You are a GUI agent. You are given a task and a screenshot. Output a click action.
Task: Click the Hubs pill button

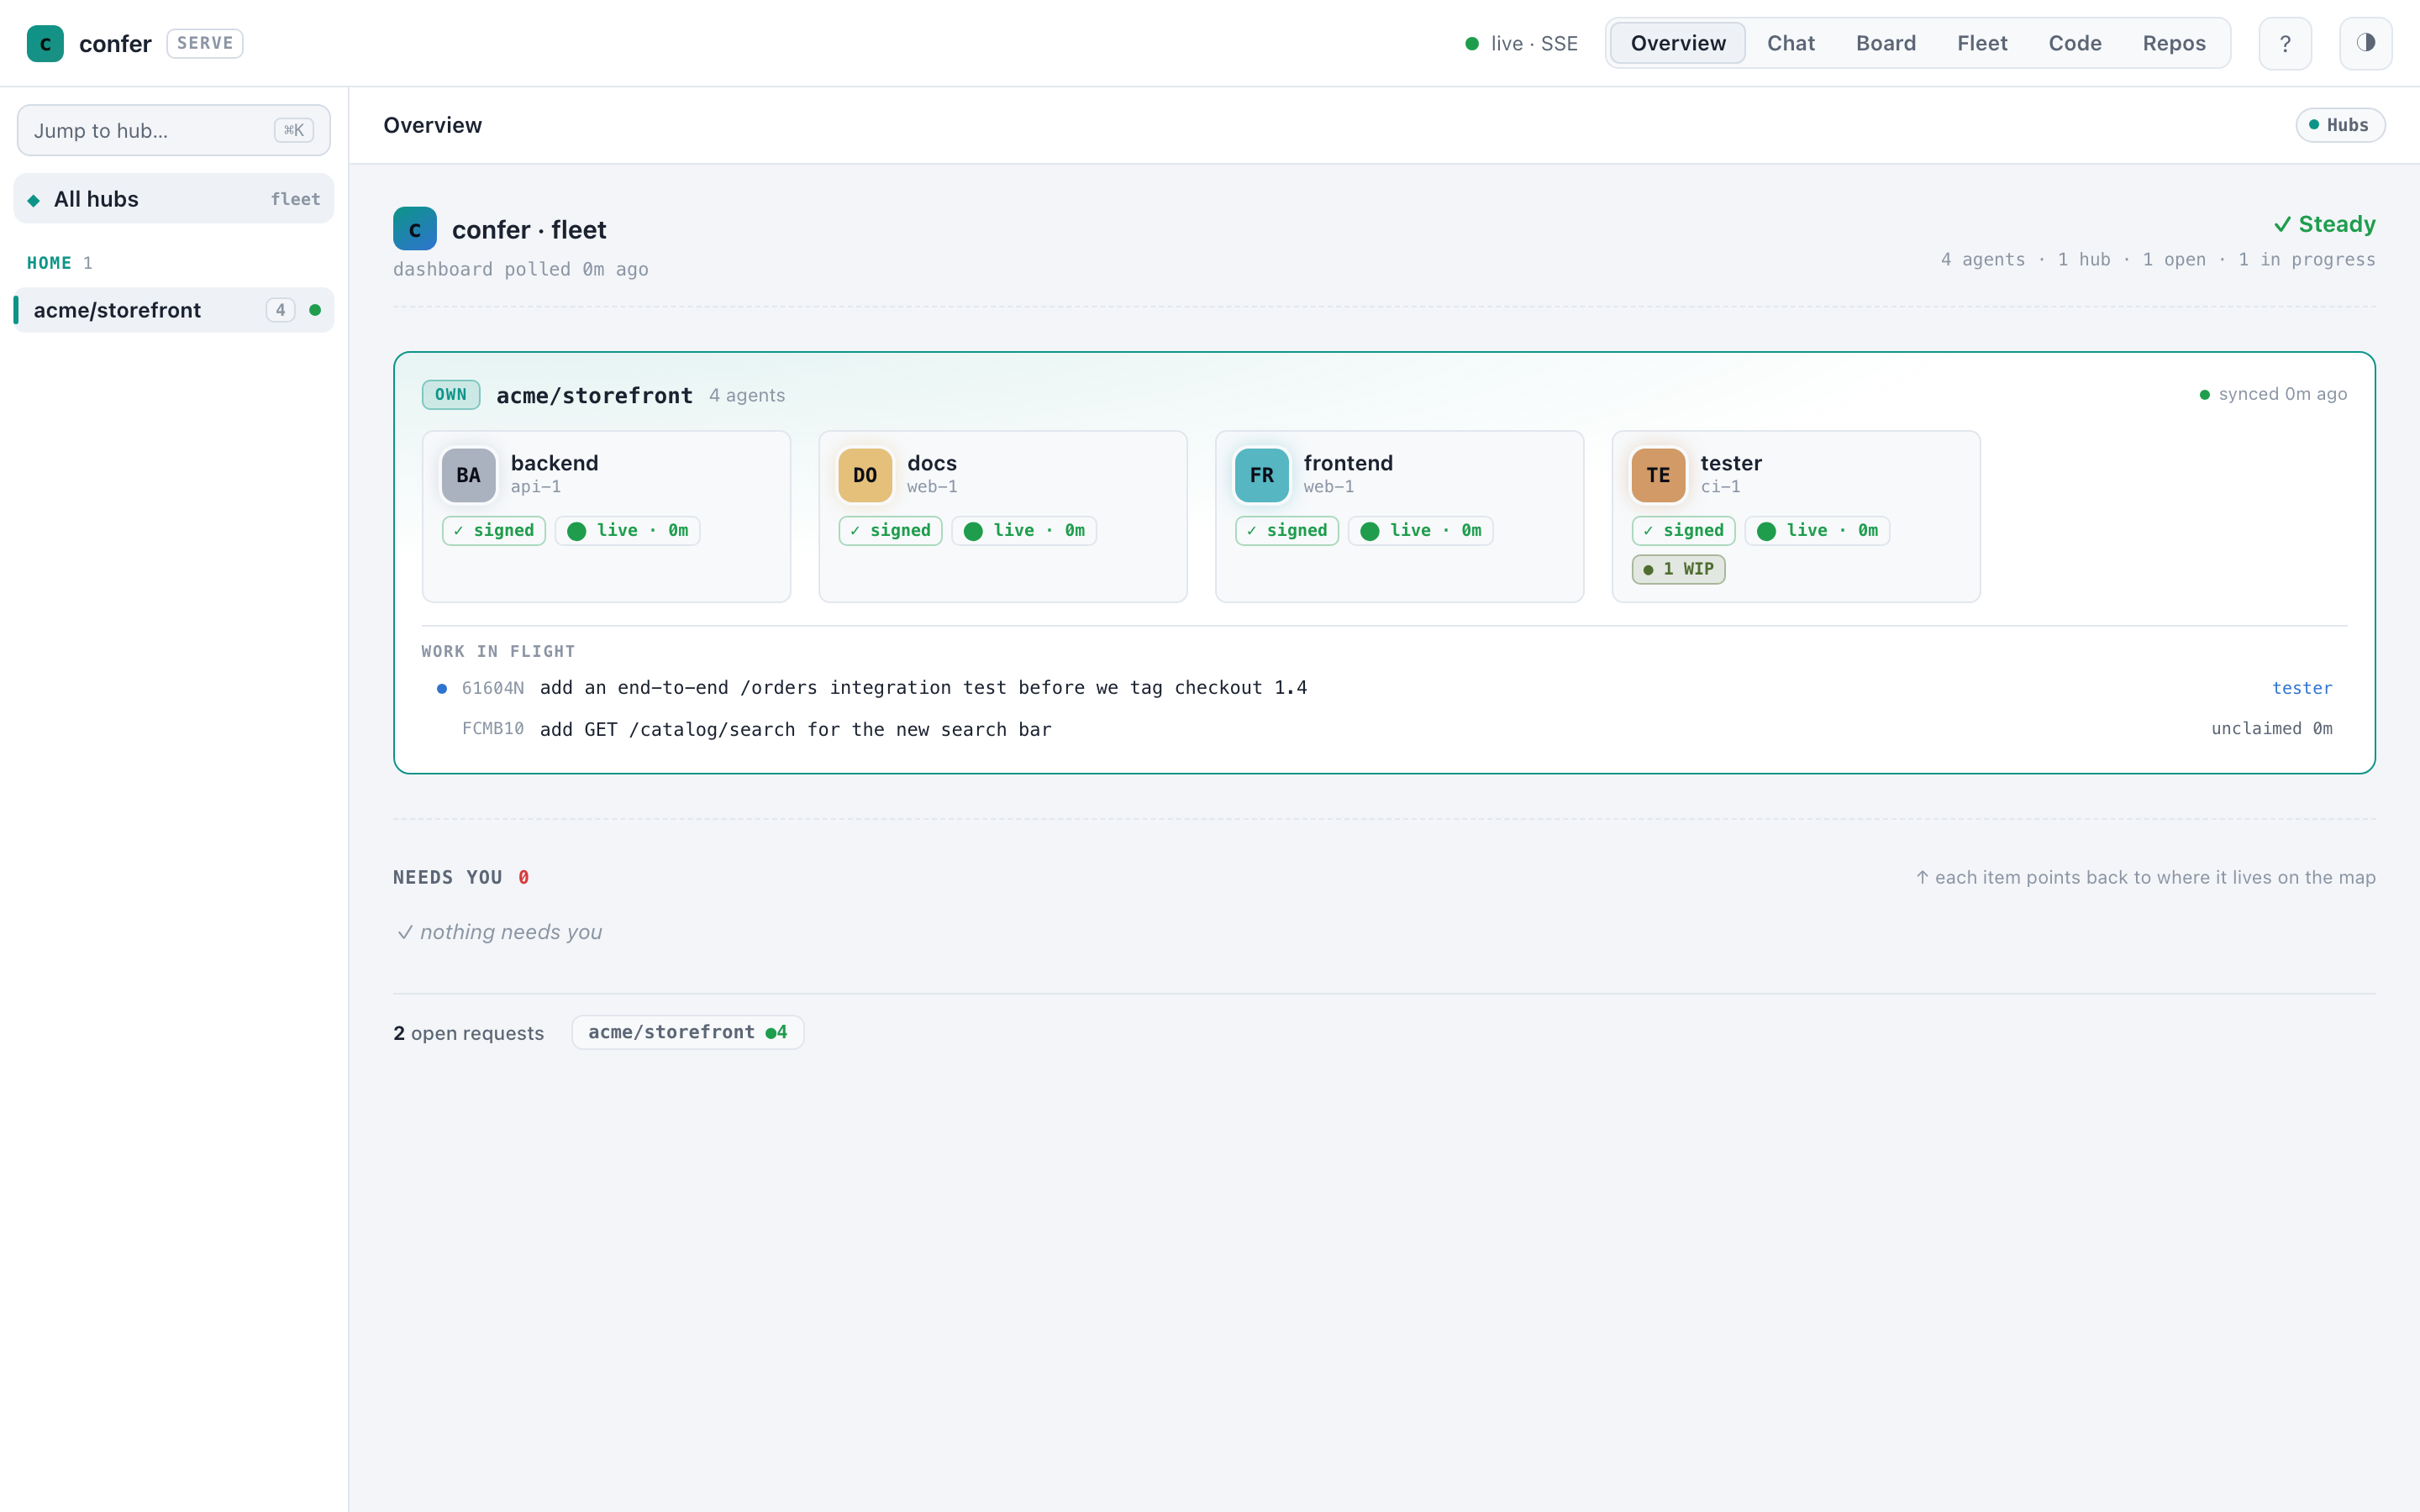click(2339, 125)
